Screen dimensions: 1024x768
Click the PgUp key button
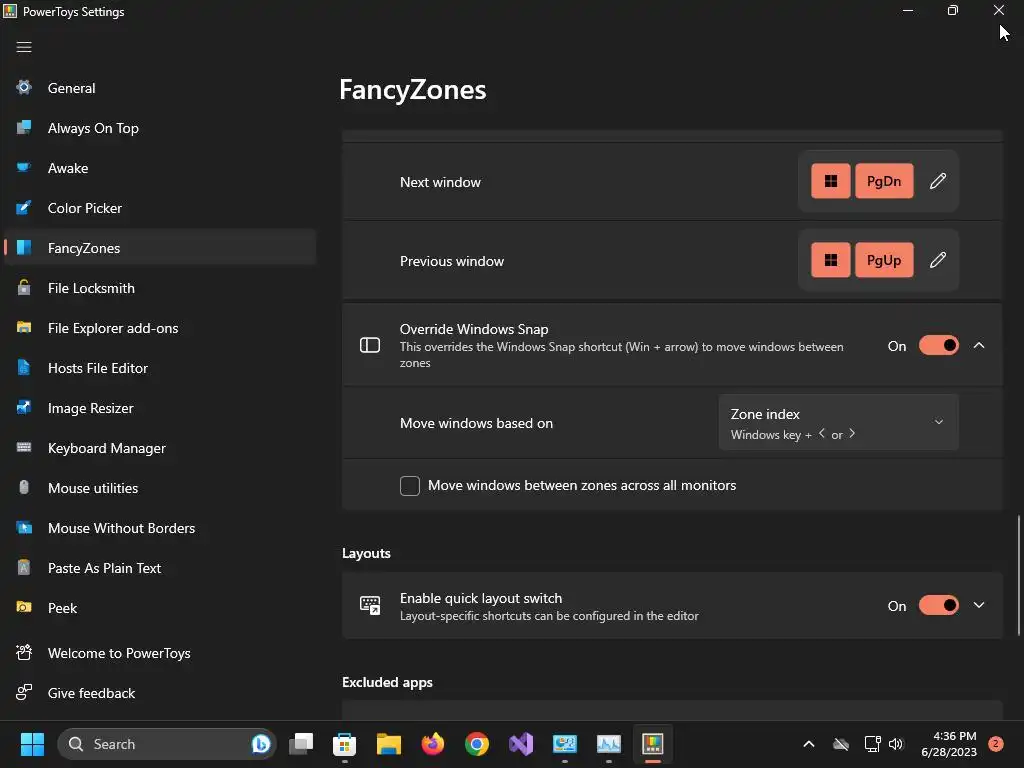[884, 260]
